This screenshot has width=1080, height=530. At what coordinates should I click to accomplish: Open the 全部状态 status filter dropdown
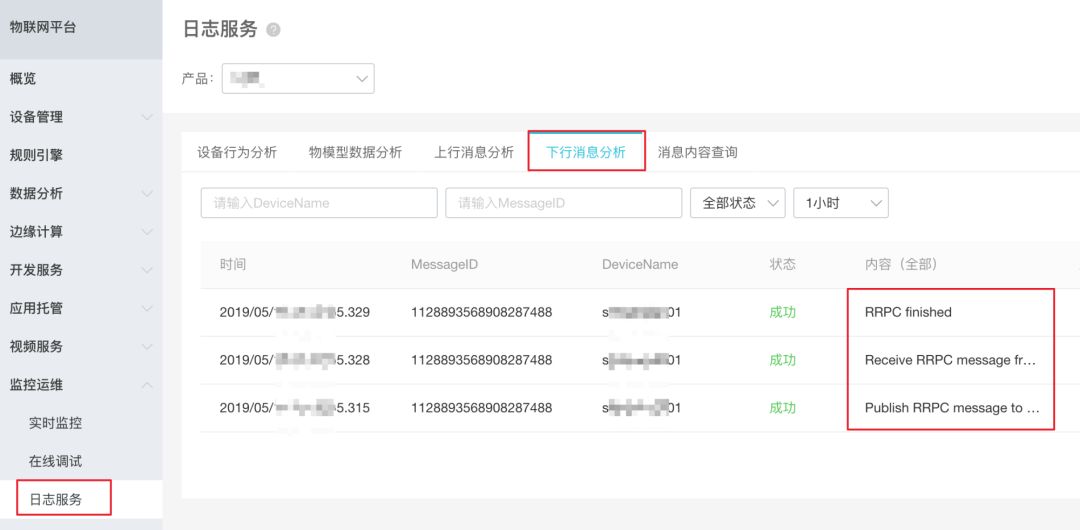click(737, 203)
